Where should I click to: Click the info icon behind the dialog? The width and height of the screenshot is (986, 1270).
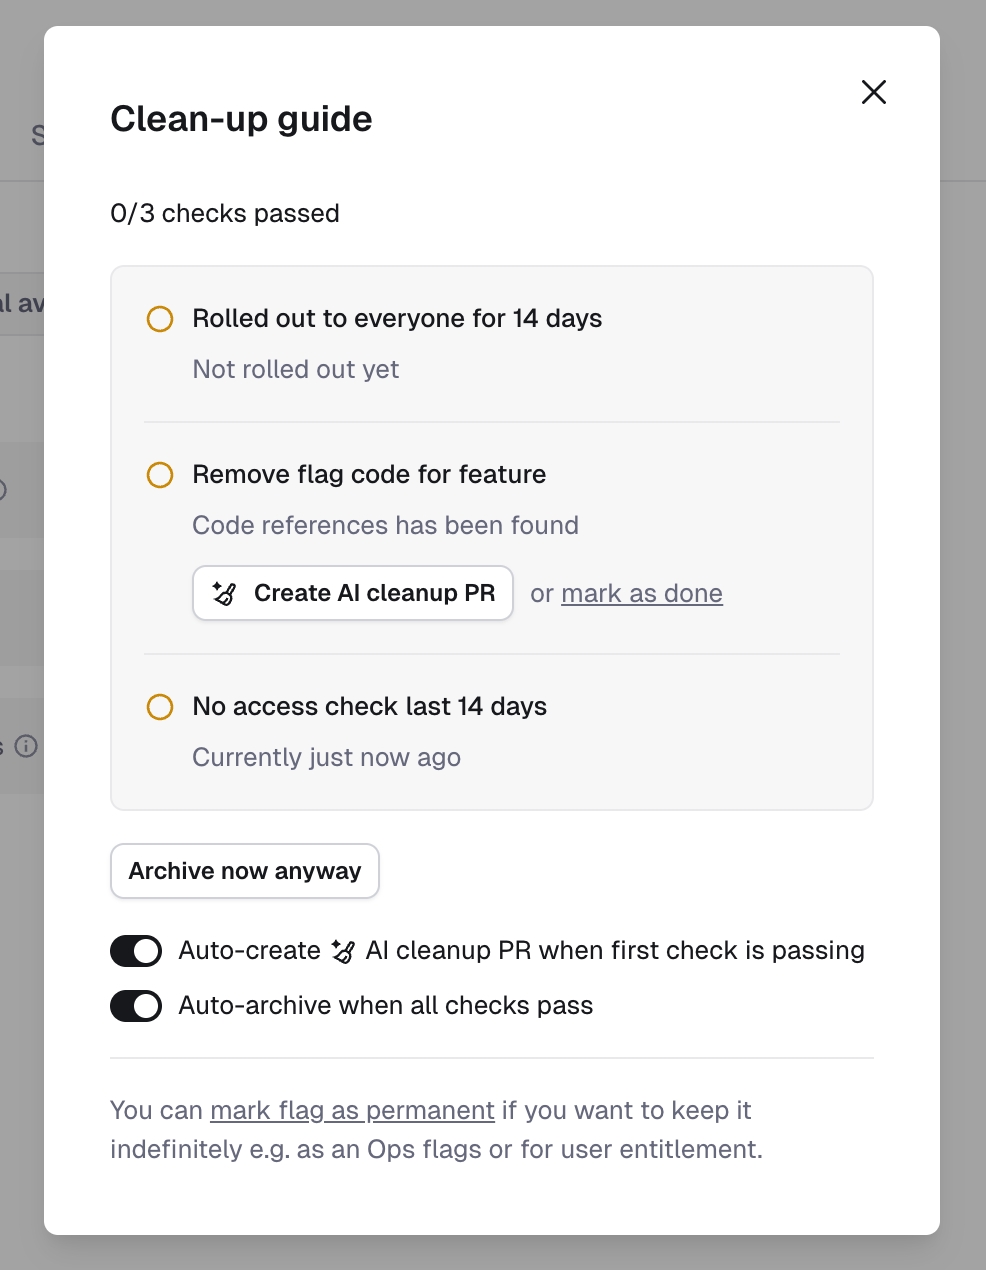[26, 746]
